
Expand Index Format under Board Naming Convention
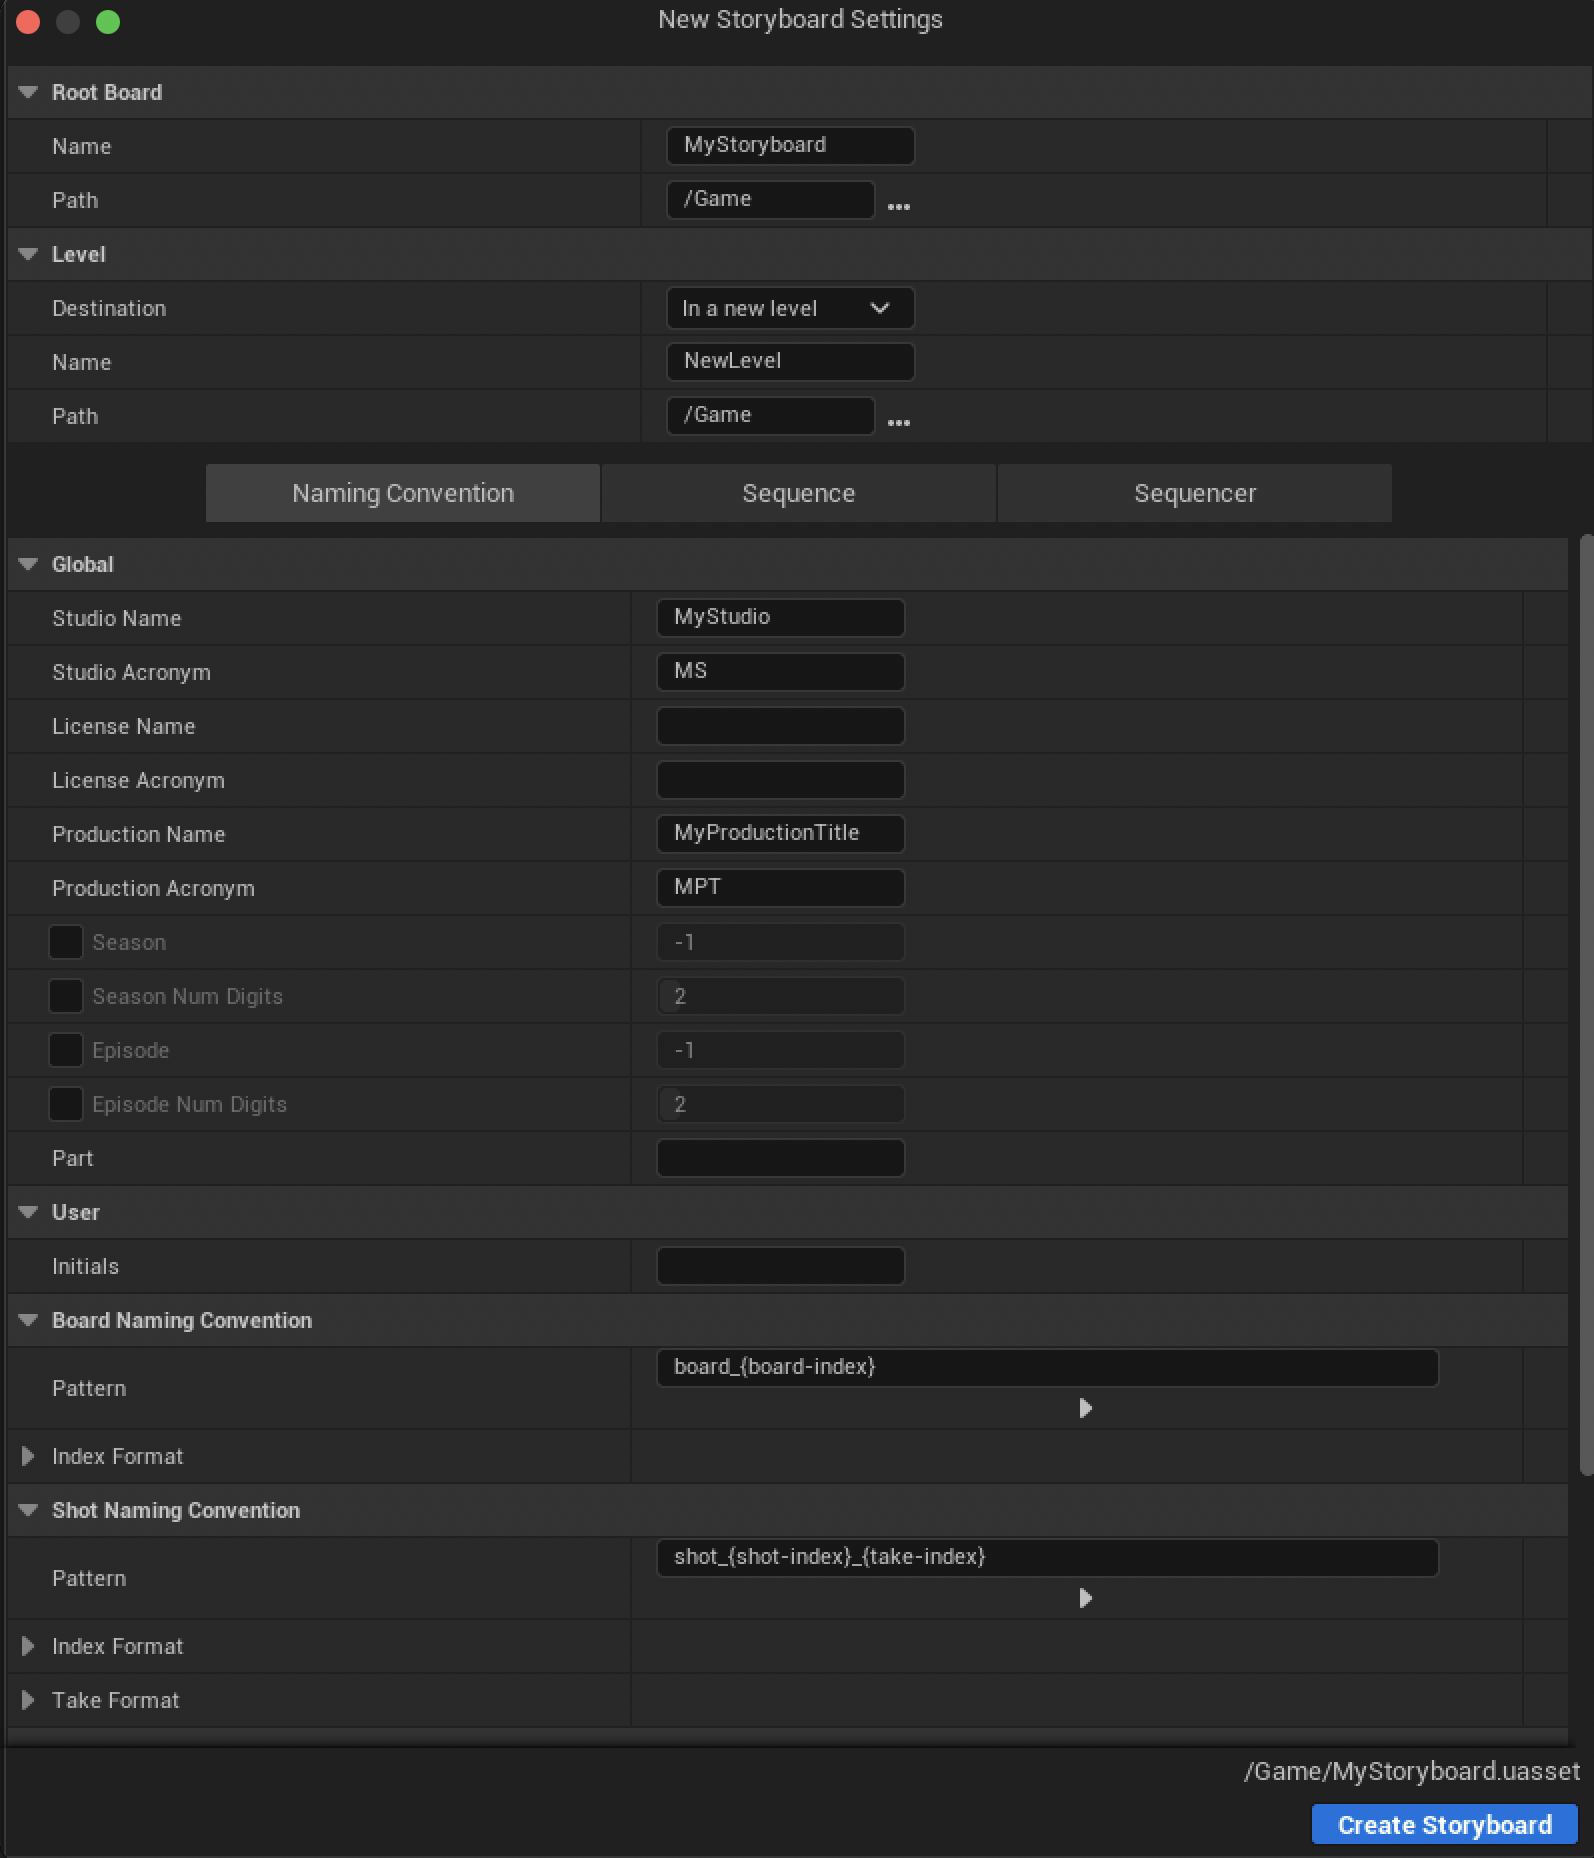(x=28, y=1456)
